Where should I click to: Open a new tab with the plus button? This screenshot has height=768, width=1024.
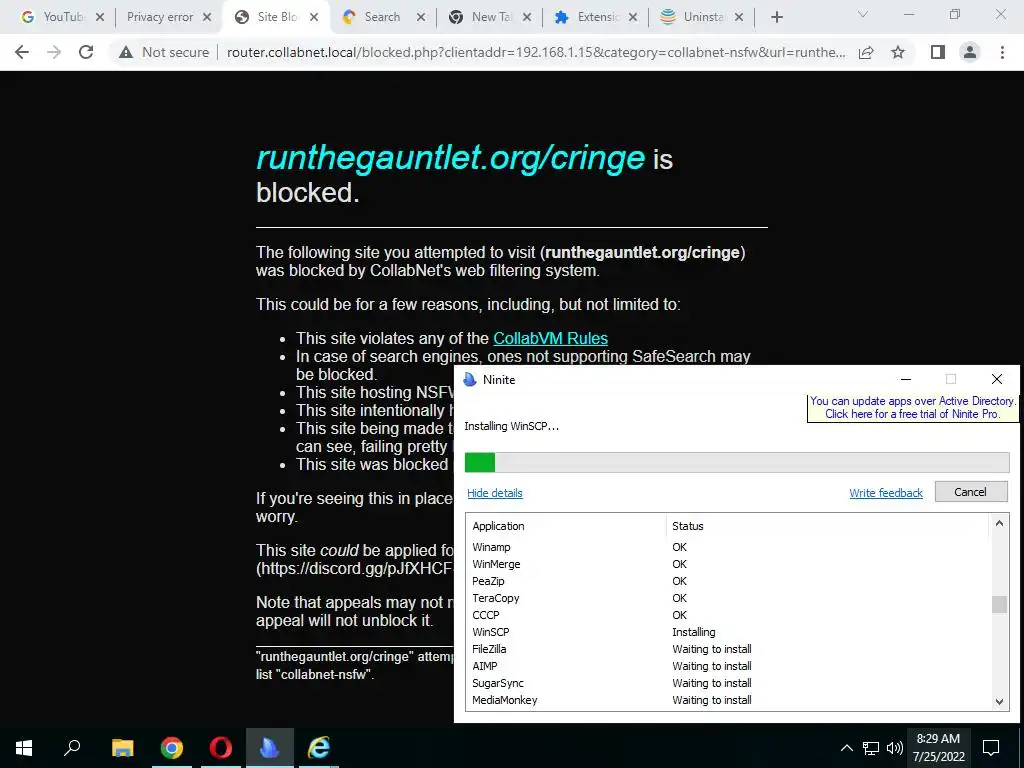pyautogui.click(x=776, y=17)
